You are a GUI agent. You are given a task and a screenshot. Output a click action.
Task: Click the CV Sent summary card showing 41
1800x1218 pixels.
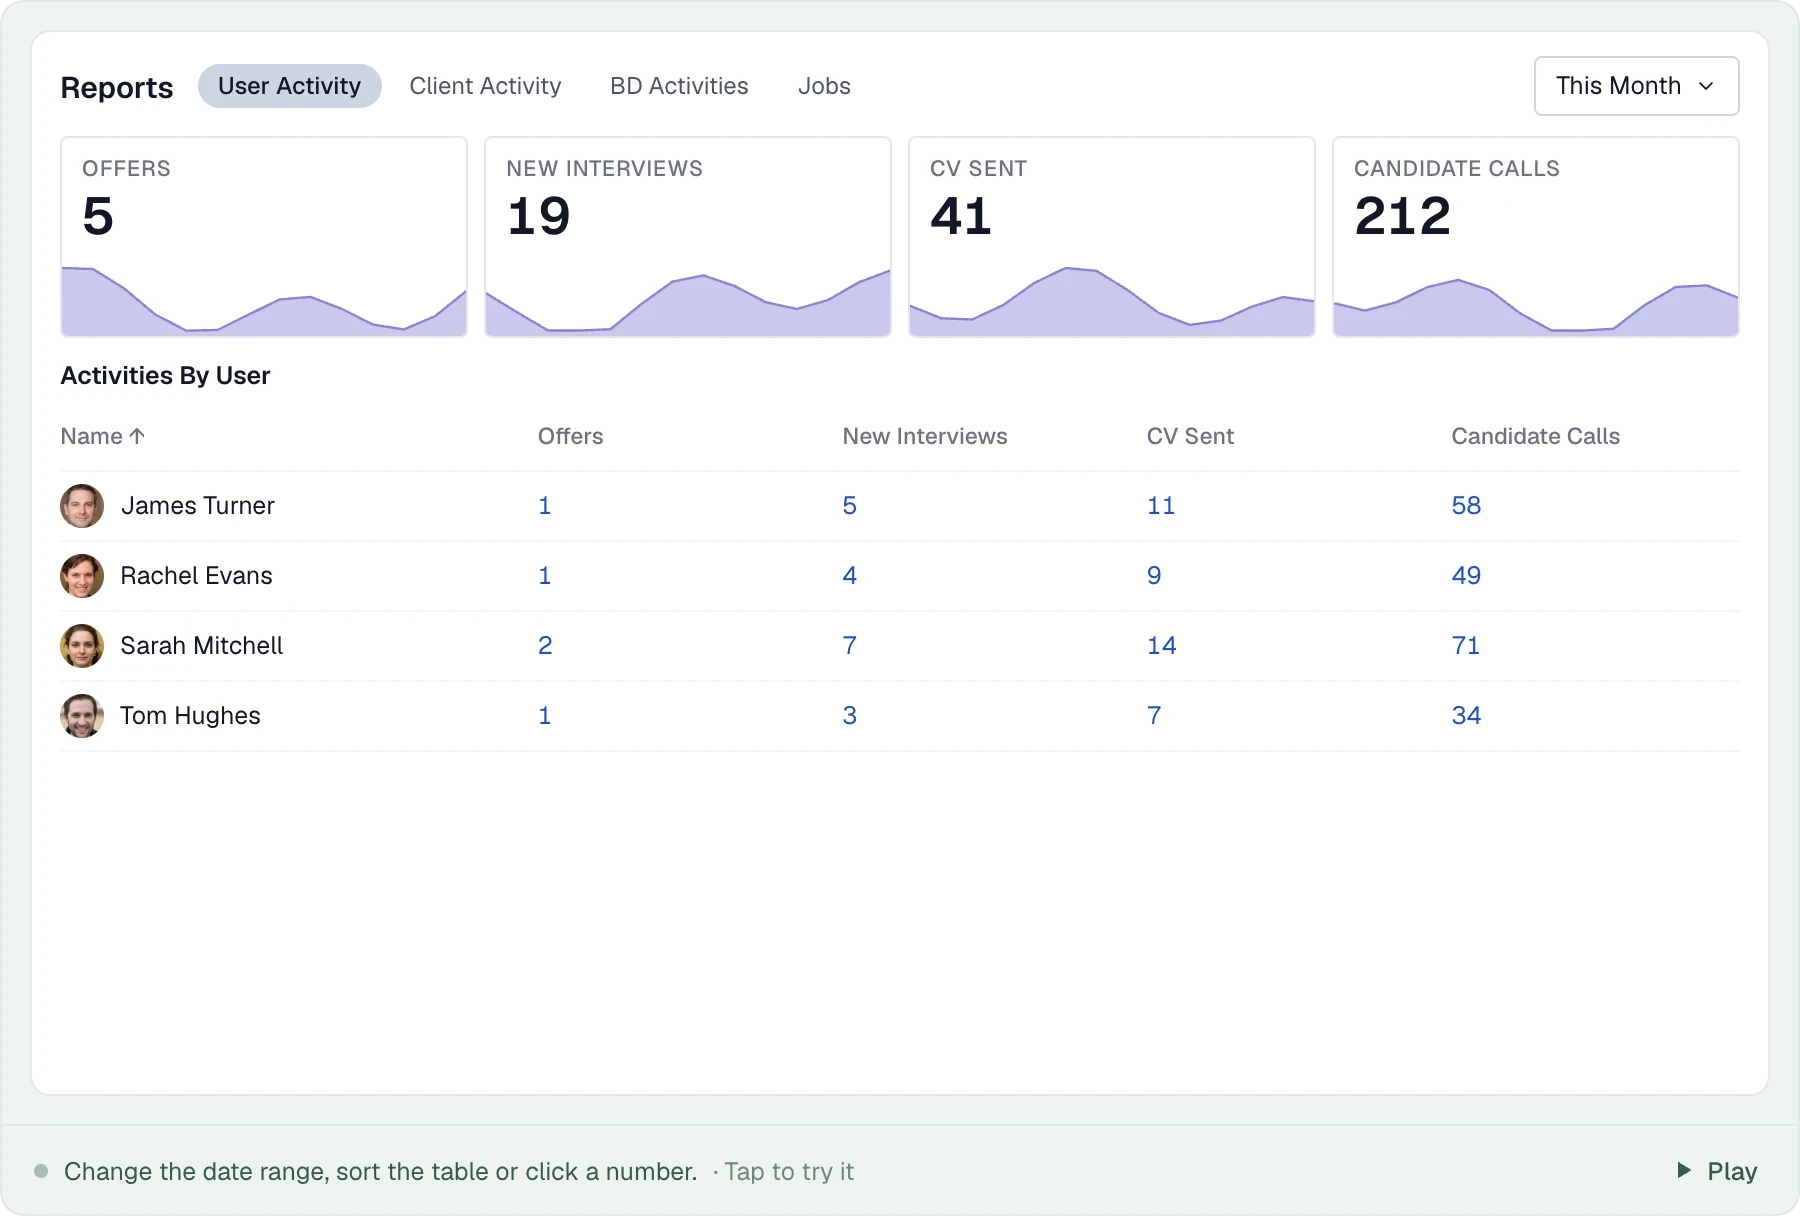click(x=1112, y=237)
